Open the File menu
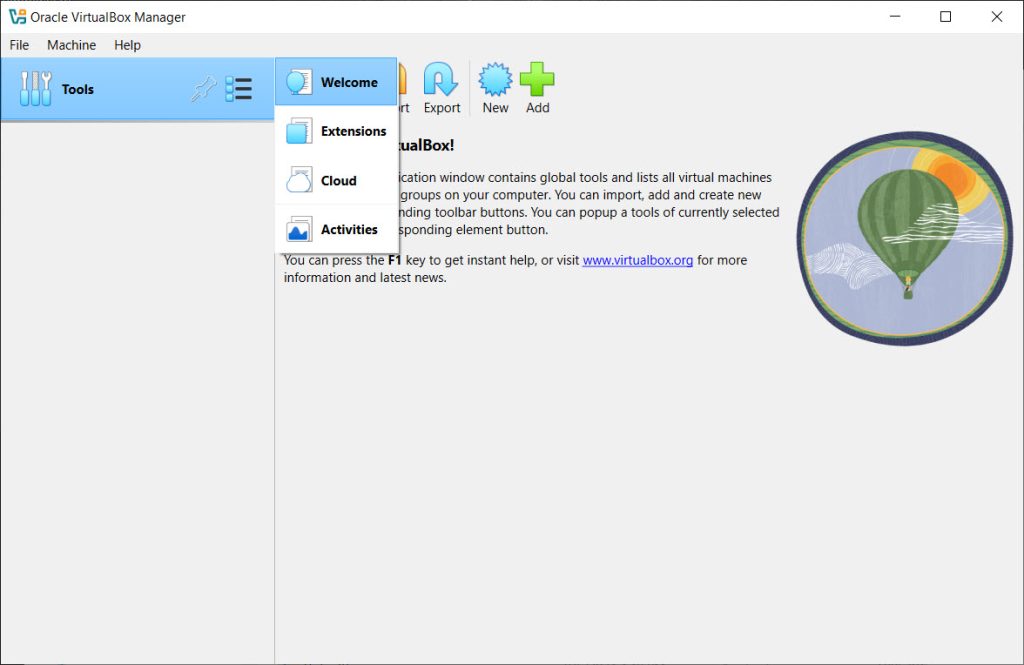The height and width of the screenshot is (665, 1024). [x=19, y=45]
